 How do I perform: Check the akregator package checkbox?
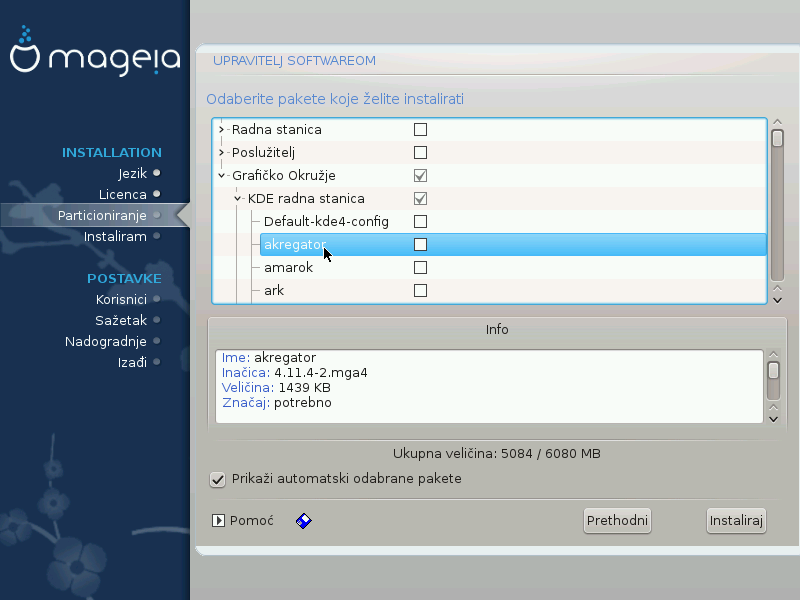pyautogui.click(x=420, y=244)
